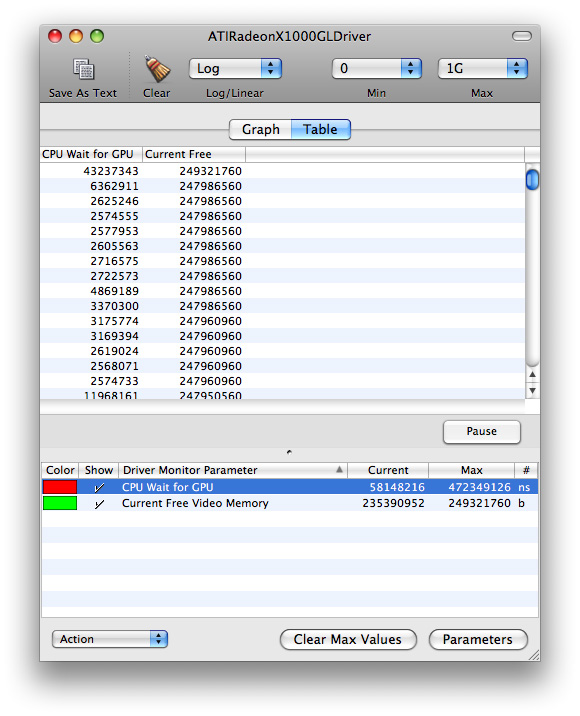This screenshot has width=580, height=716.
Task: Uncheck Show for CPU Wait for GPU
Action: point(99,487)
